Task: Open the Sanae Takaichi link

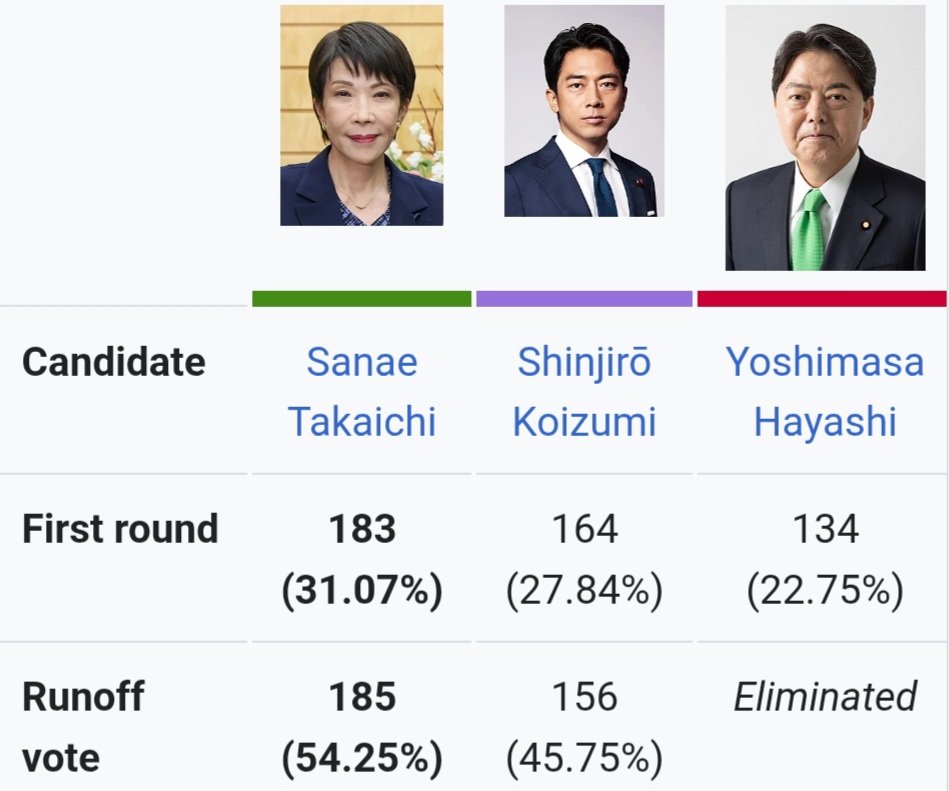Action: [x=362, y=391]
